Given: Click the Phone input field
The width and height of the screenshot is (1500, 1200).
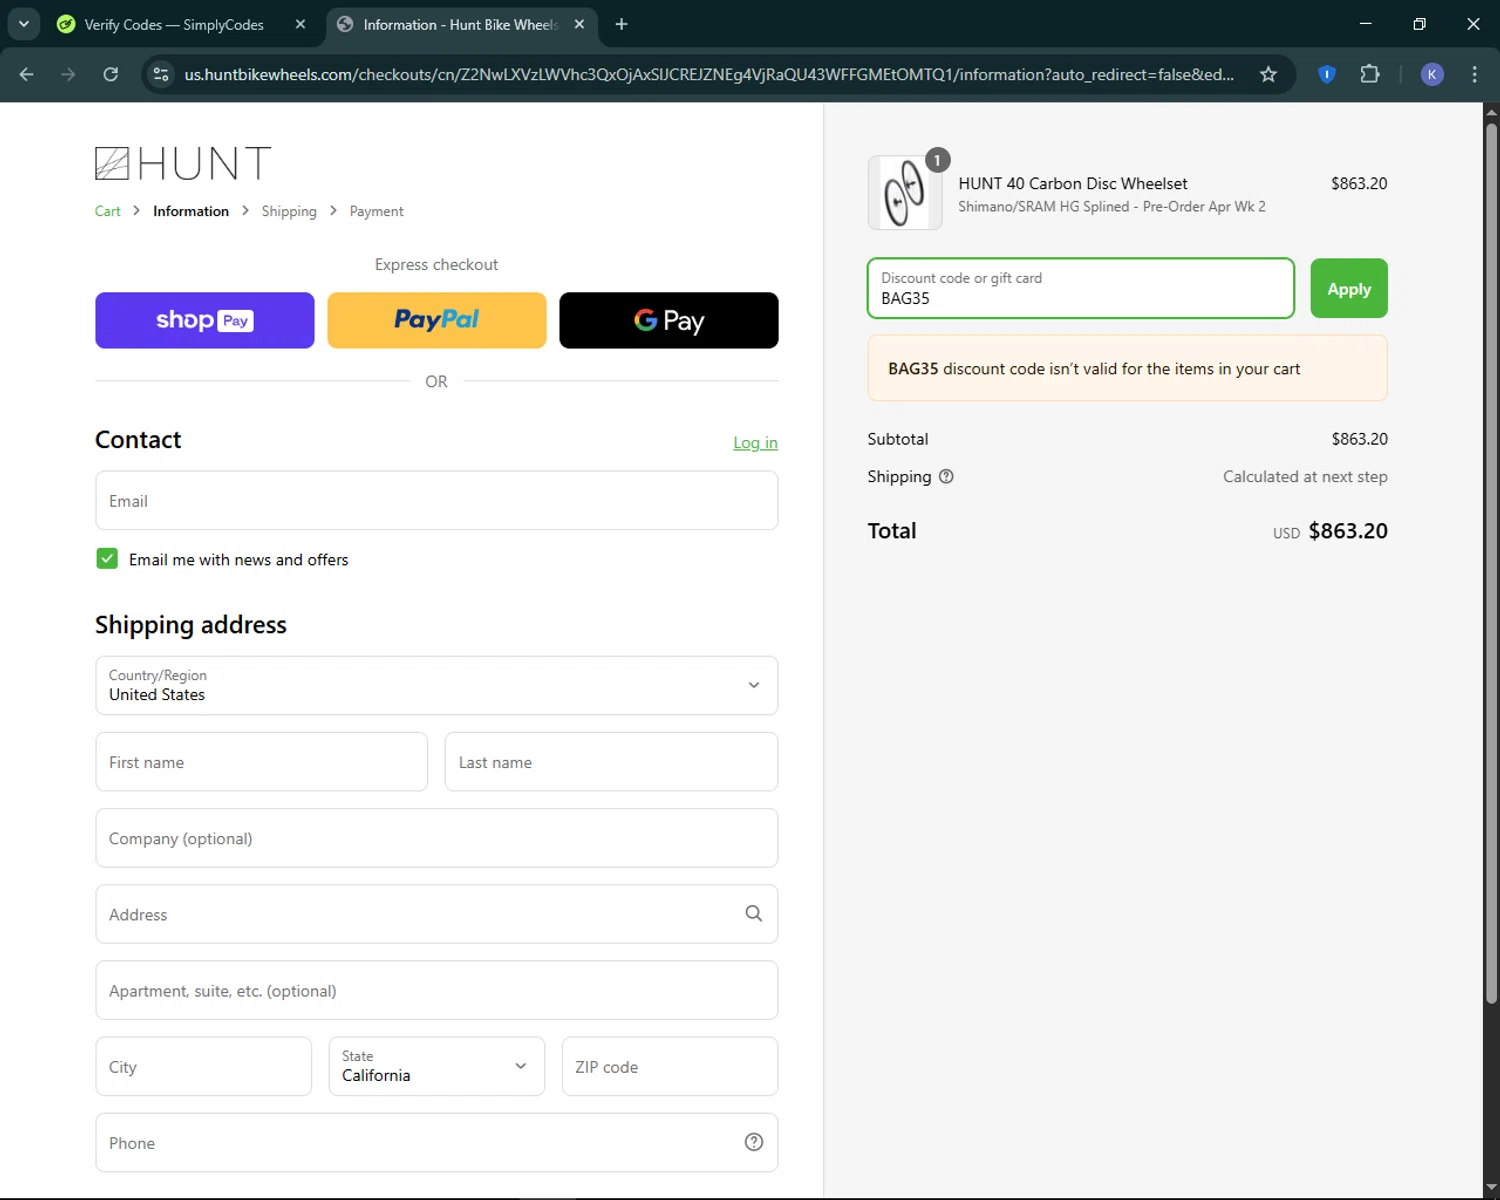Looking at the screenshot, I should pos(437,1142).
